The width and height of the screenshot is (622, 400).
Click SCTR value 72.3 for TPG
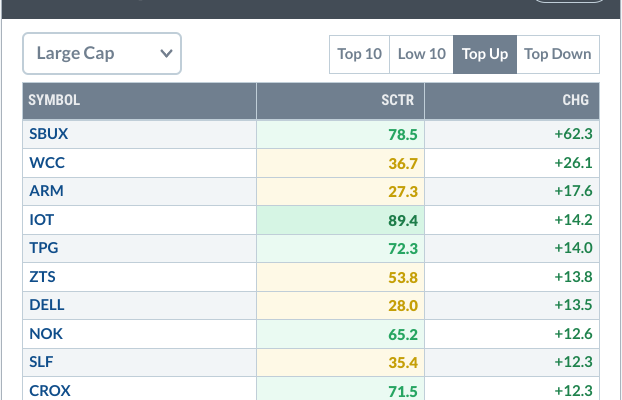(403, 249)
